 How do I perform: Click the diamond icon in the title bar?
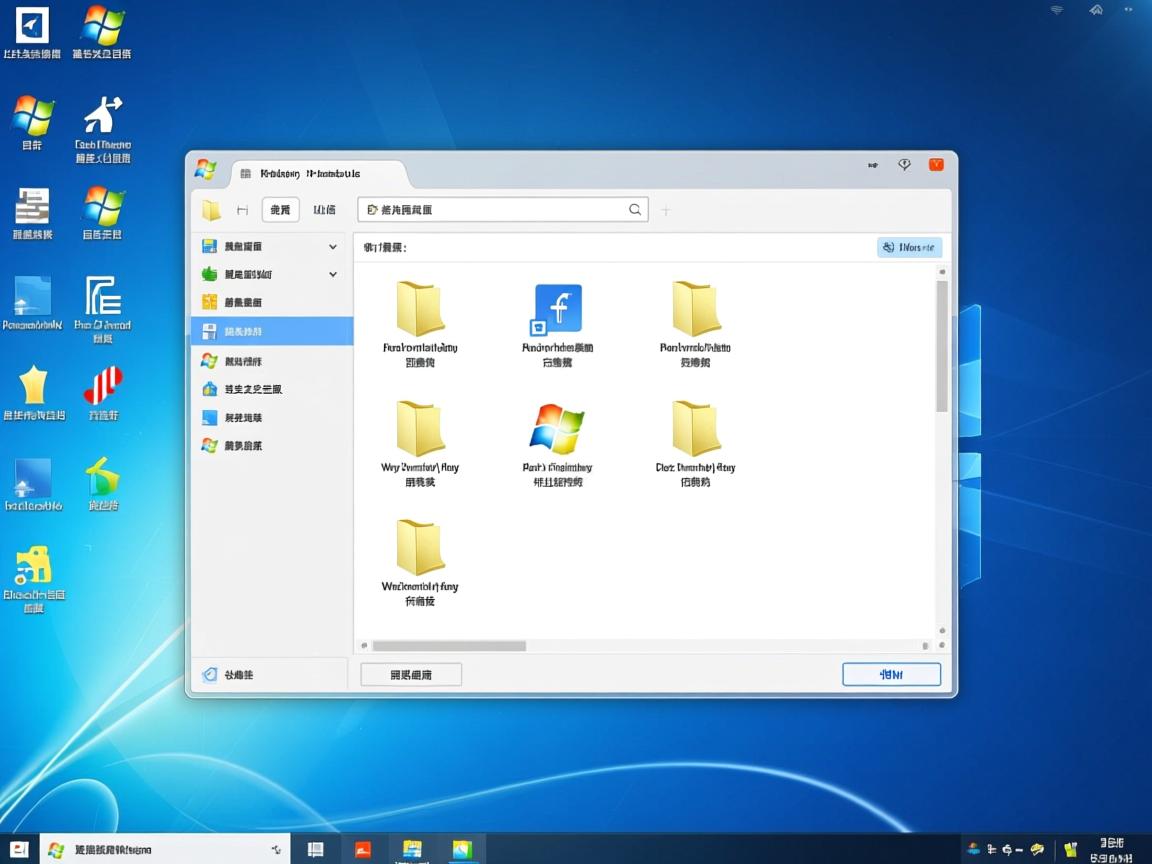(904, 165)
